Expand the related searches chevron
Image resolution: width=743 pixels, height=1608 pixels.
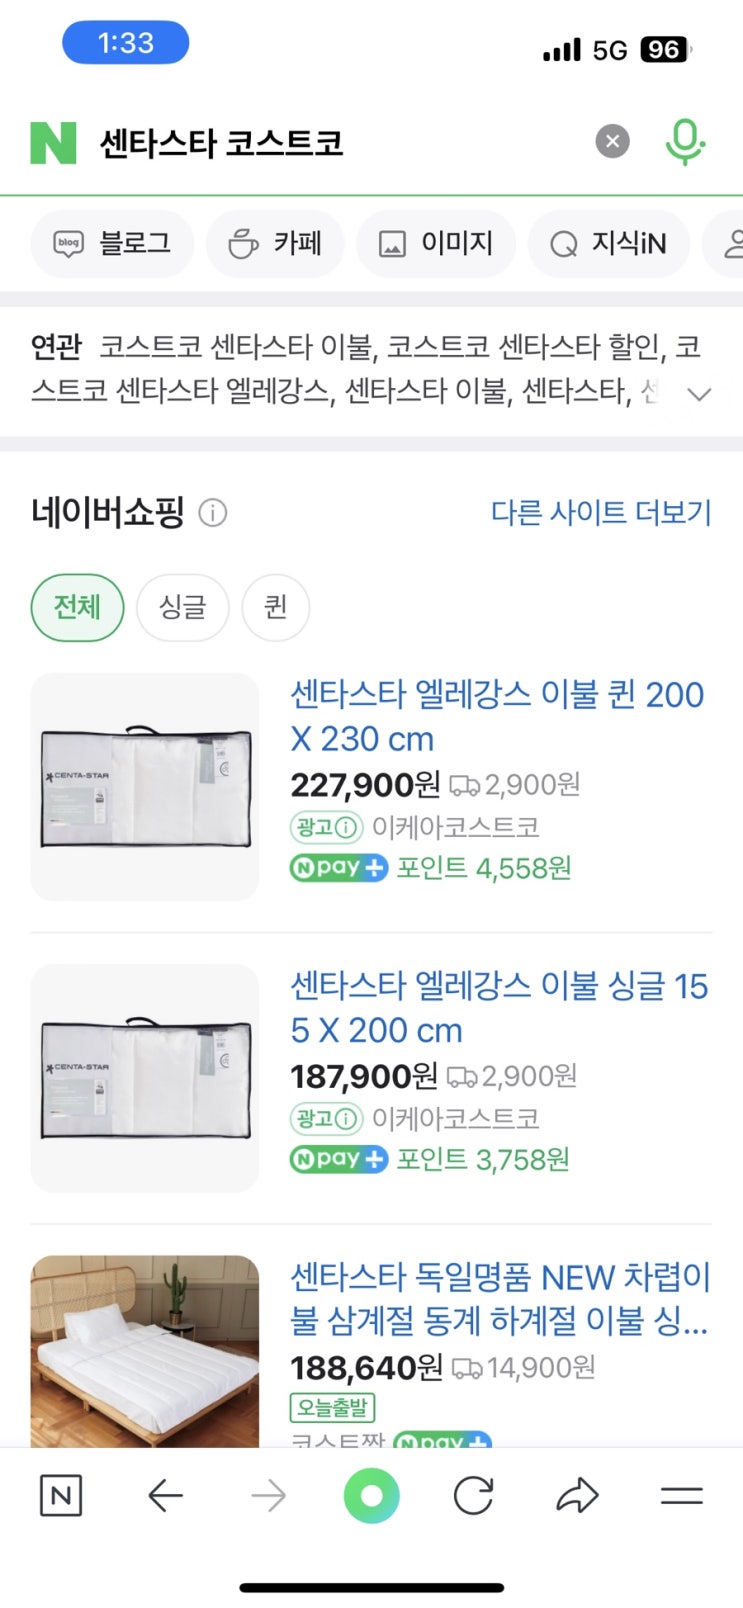(x=700, y=394)
